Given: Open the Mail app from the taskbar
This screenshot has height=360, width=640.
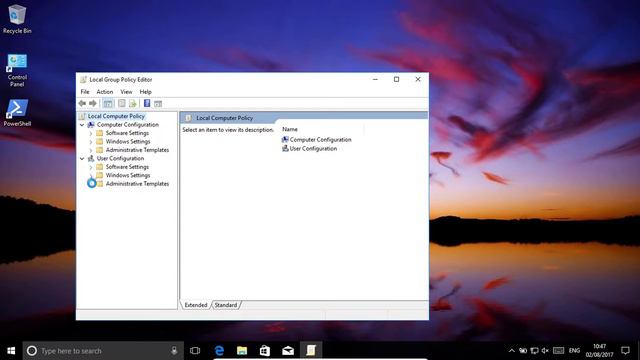Looking at the screenshot, I should [288, 351].
